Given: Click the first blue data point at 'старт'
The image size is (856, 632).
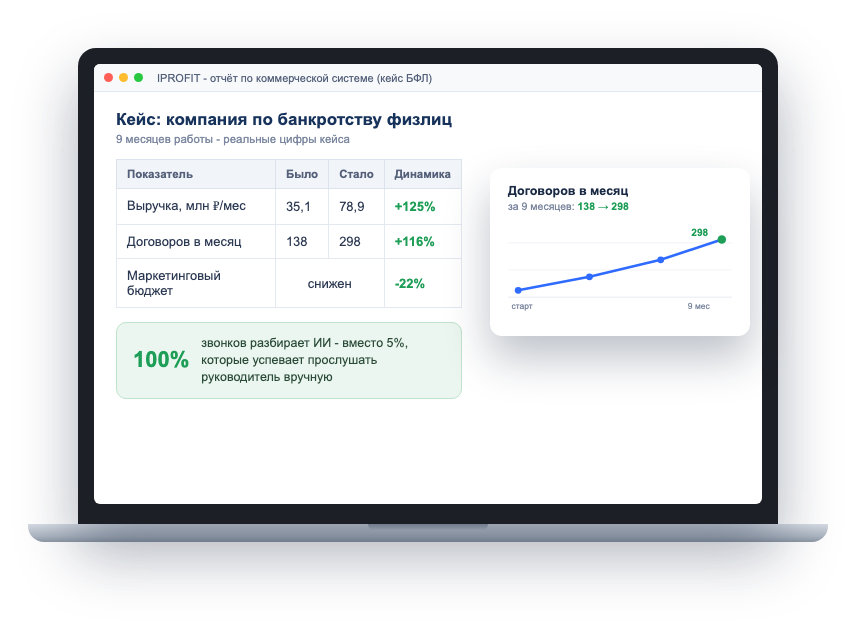Looking at the screenshot, I should point(518,290).
